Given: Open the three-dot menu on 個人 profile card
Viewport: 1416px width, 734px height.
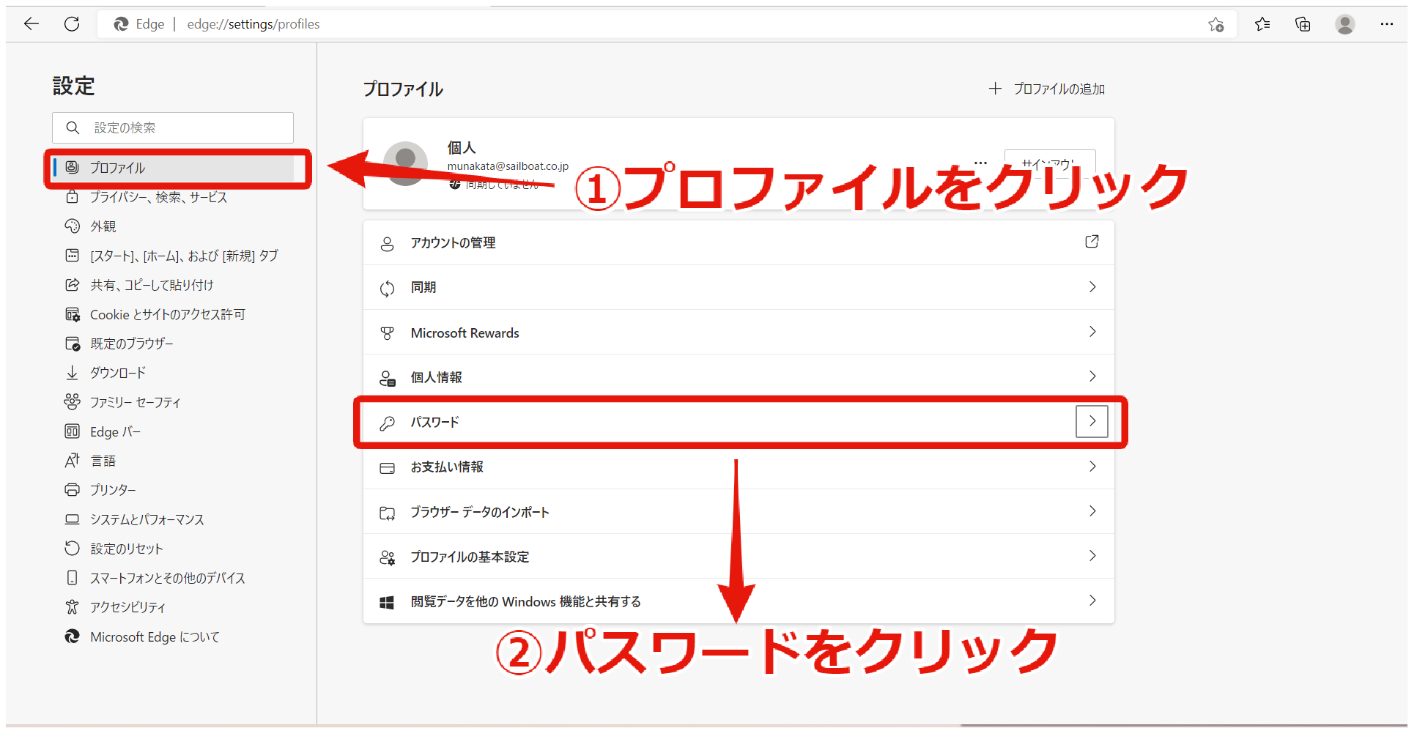Looking at the screenshot, I should tap(980, 163).
